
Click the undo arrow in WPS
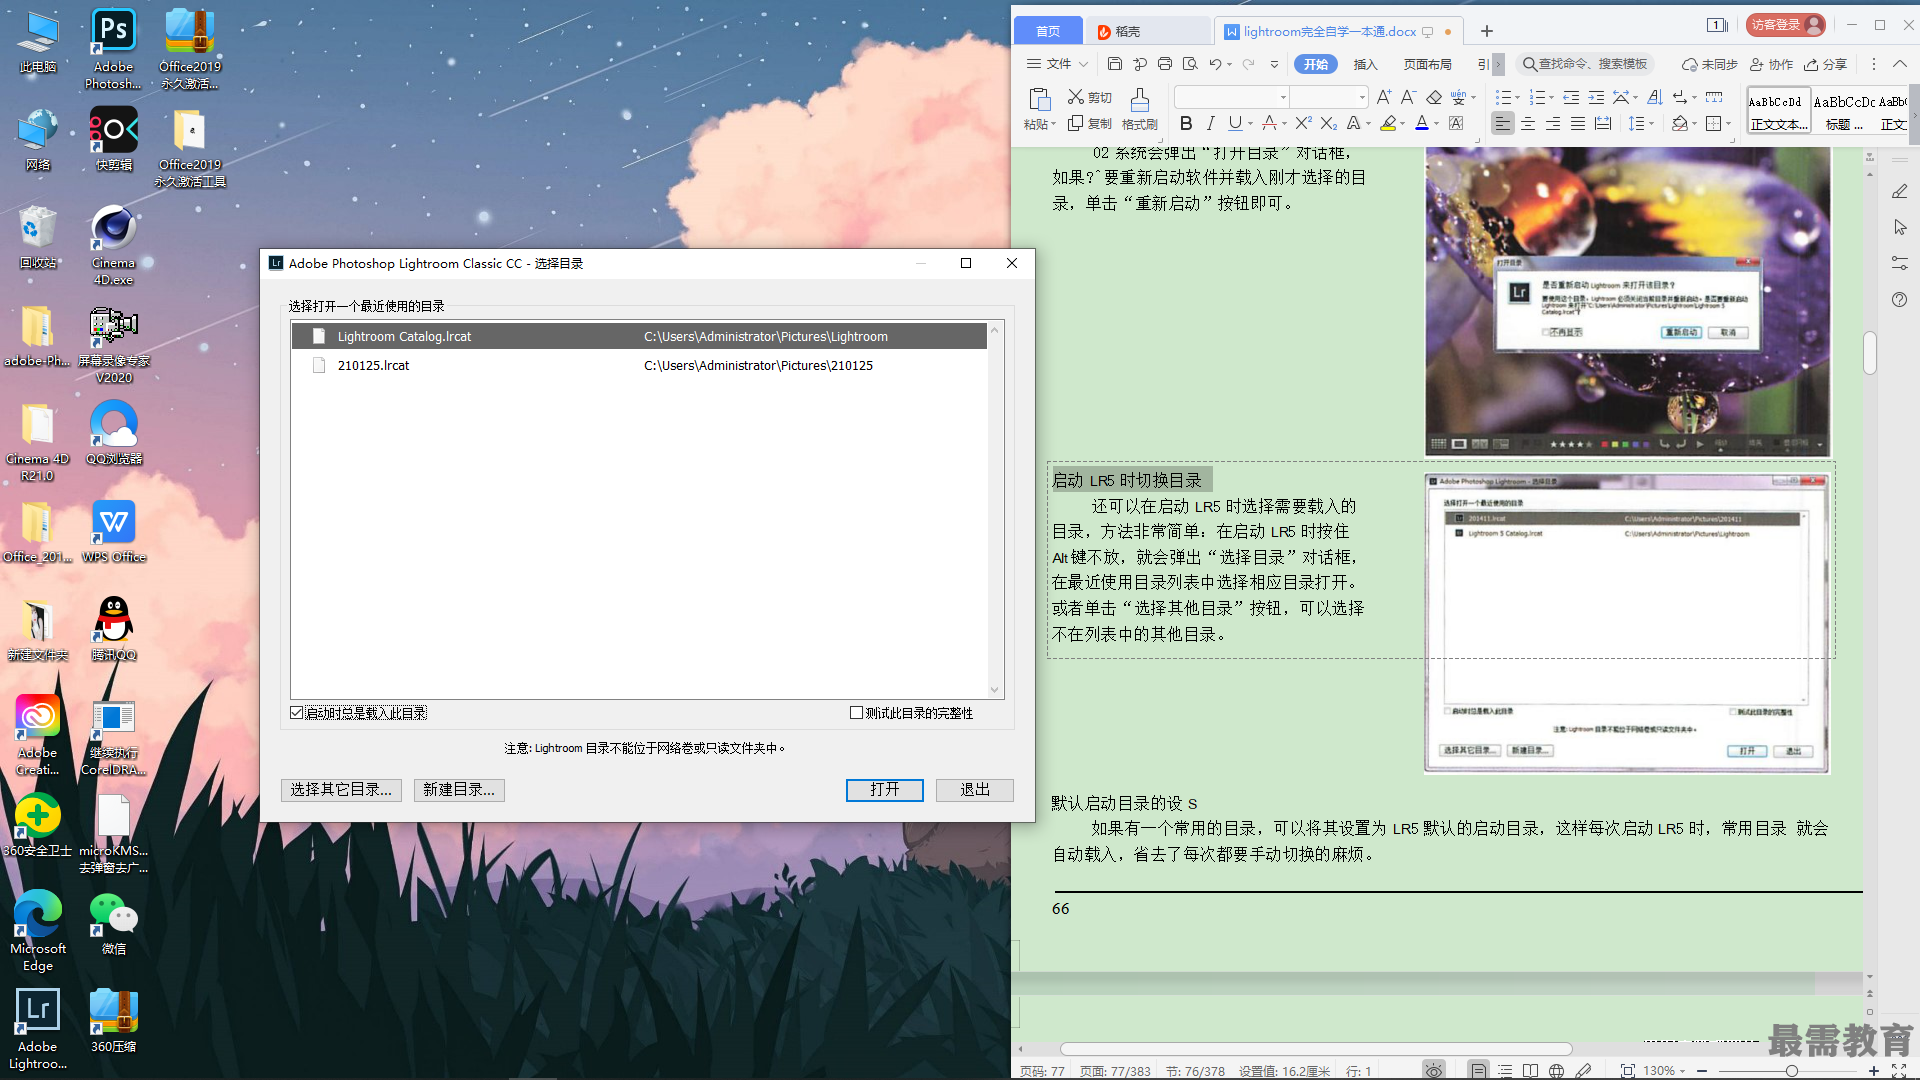click(x=1215, y=64)
